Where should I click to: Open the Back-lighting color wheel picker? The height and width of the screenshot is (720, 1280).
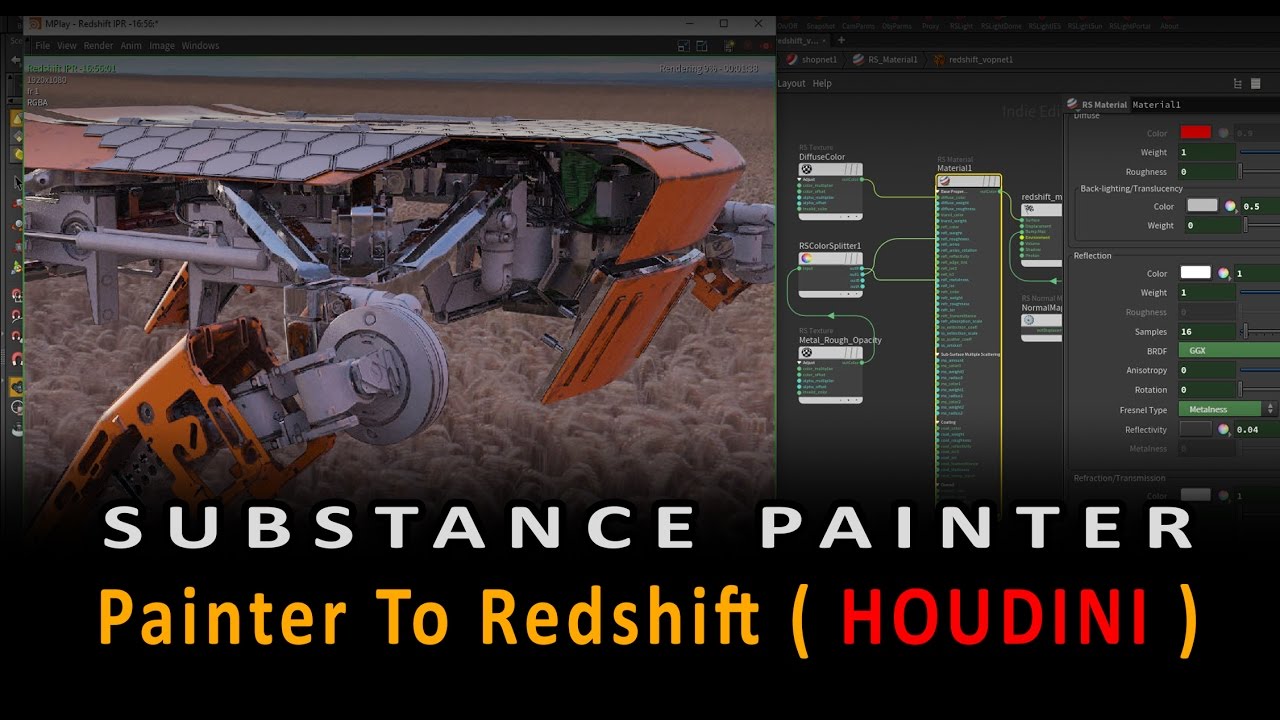1230,206
